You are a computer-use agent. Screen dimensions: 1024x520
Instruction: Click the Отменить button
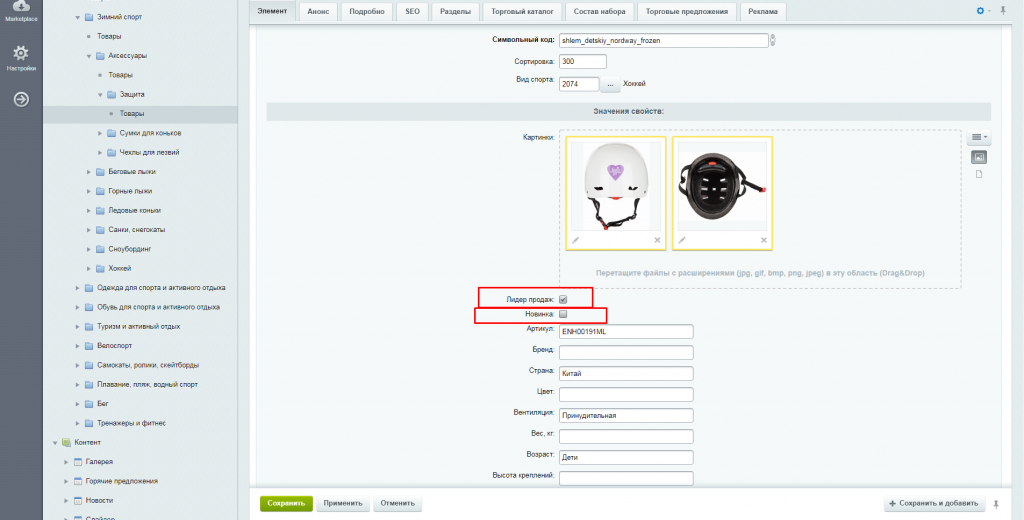tap(398, 504)
